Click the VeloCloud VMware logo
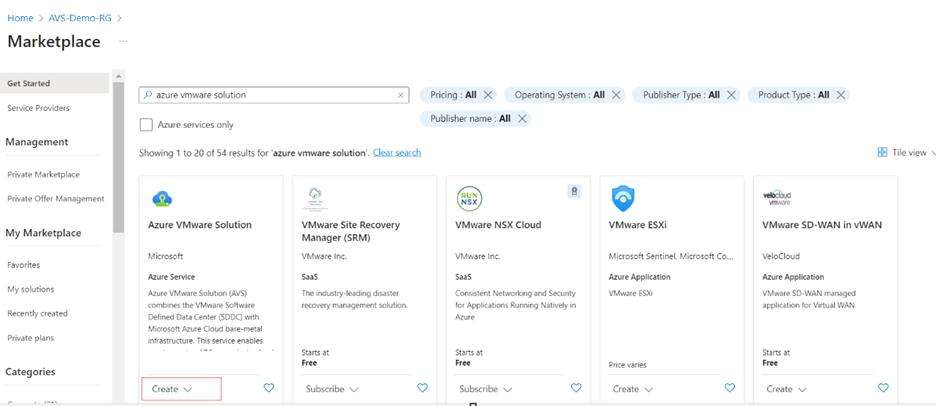 [x=777, y=198]
